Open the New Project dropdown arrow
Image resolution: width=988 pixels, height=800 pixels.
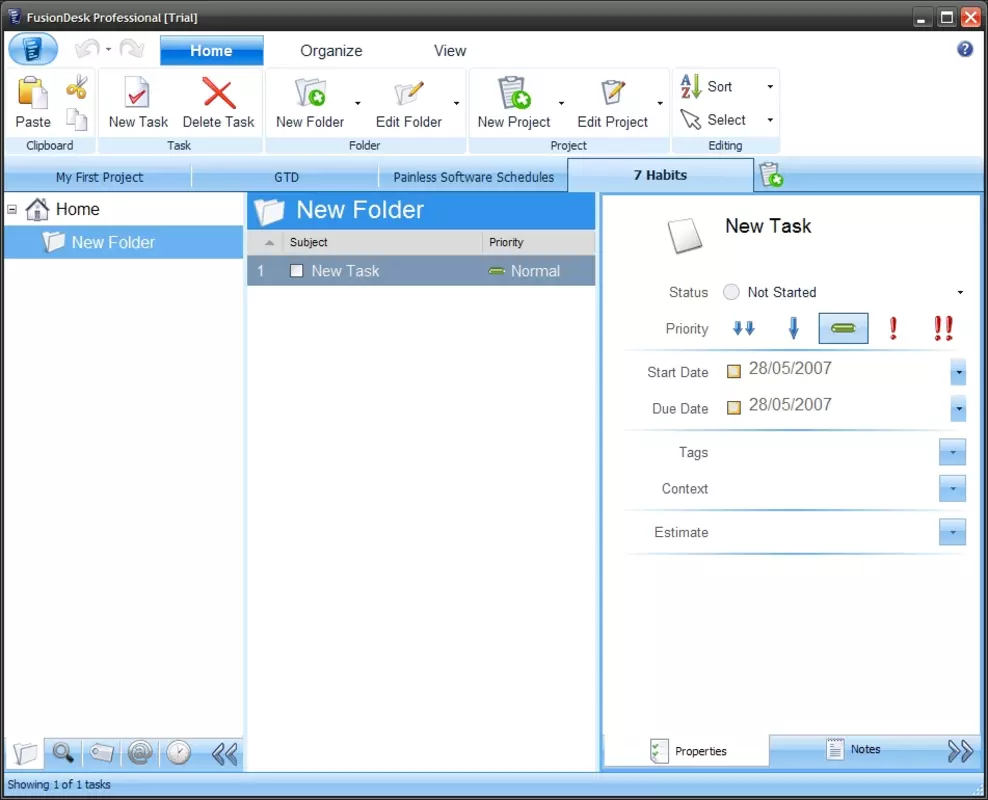coord(561,103)
